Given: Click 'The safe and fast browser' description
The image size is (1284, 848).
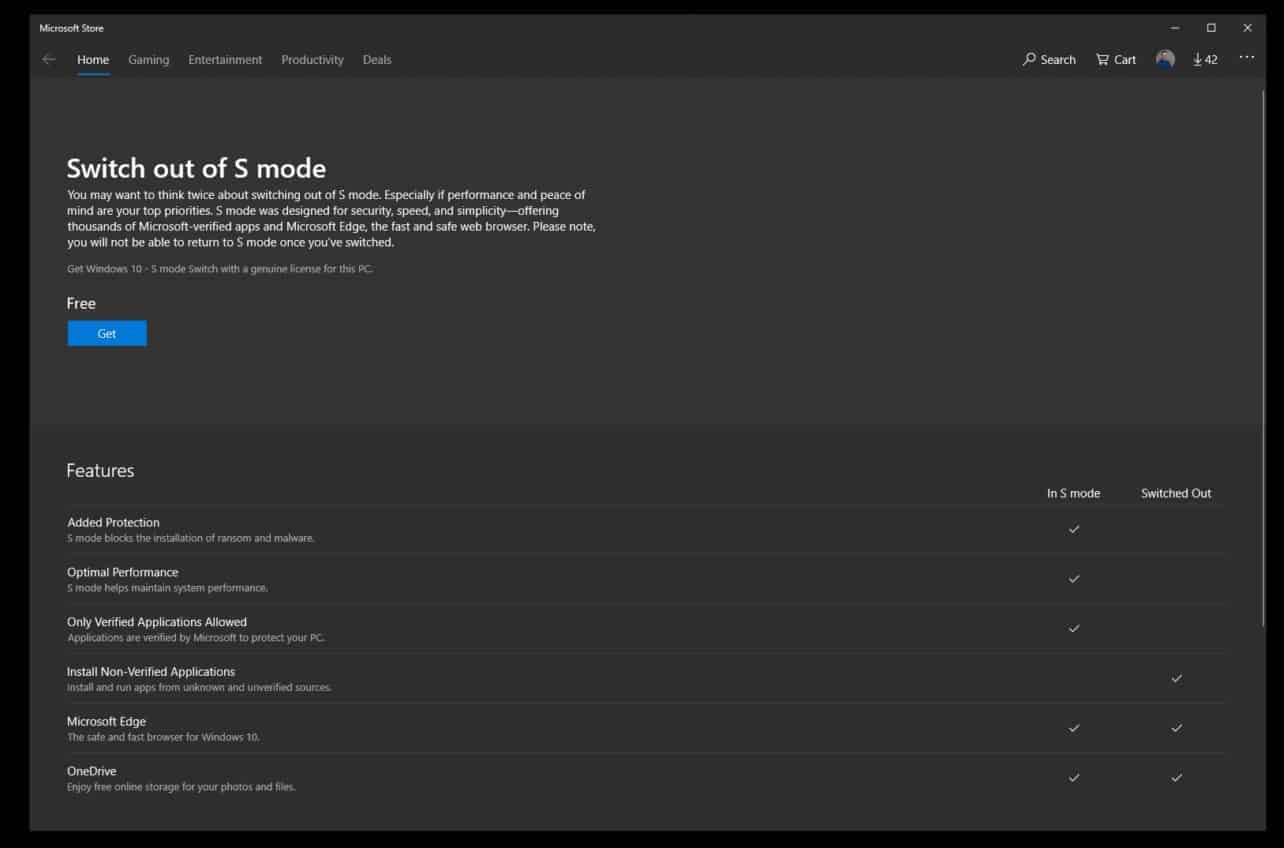Looking at the screenshot, I should tap(163, 737).
